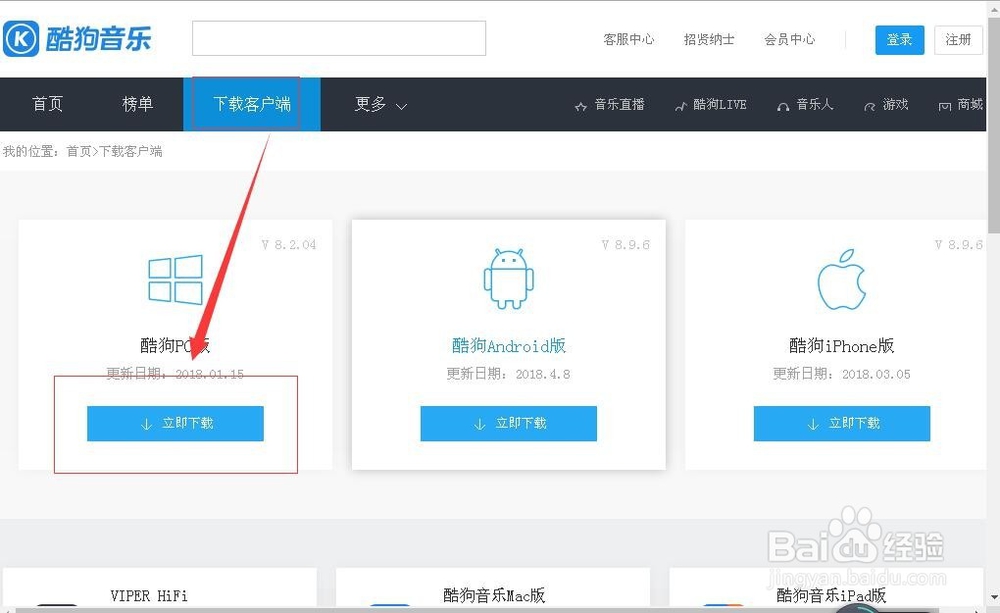The width and height of the screenshot is (1000, 613).
Task: Open 音乐人 in the nav bar
Action: coord(814,105)
